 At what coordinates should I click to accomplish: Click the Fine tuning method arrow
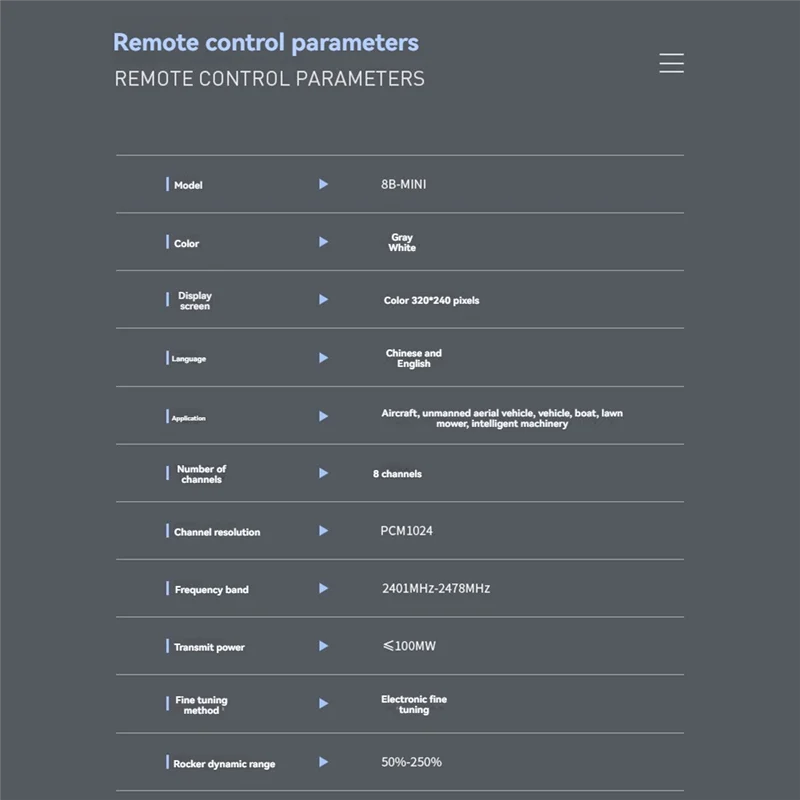click(x=323, y=704)
